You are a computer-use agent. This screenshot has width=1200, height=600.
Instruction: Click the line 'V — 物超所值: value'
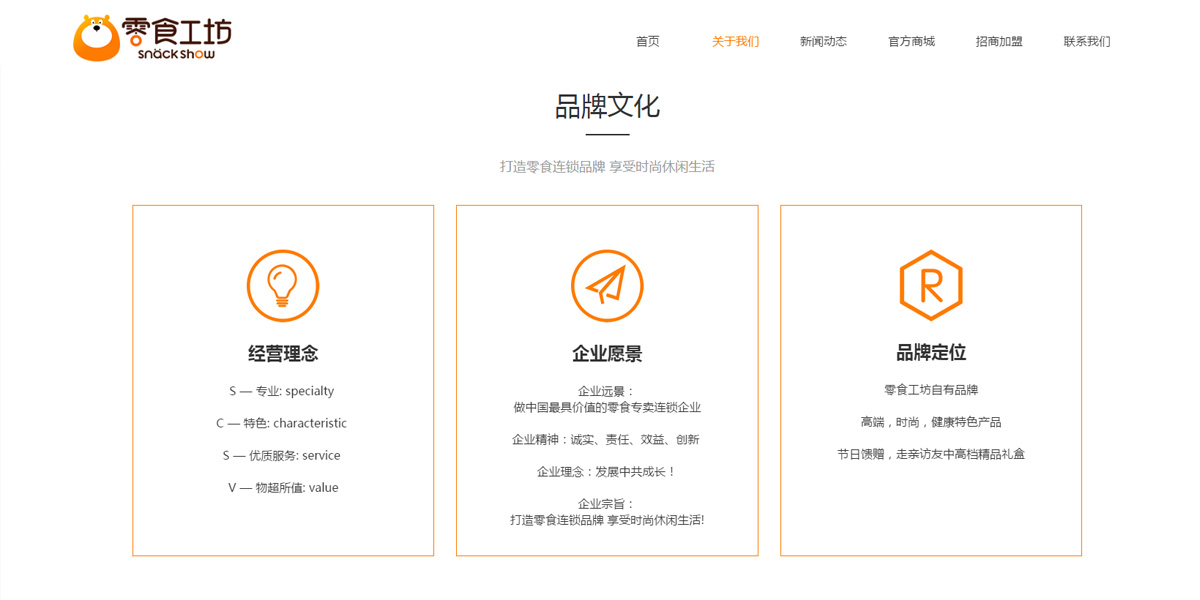(283, 488)
